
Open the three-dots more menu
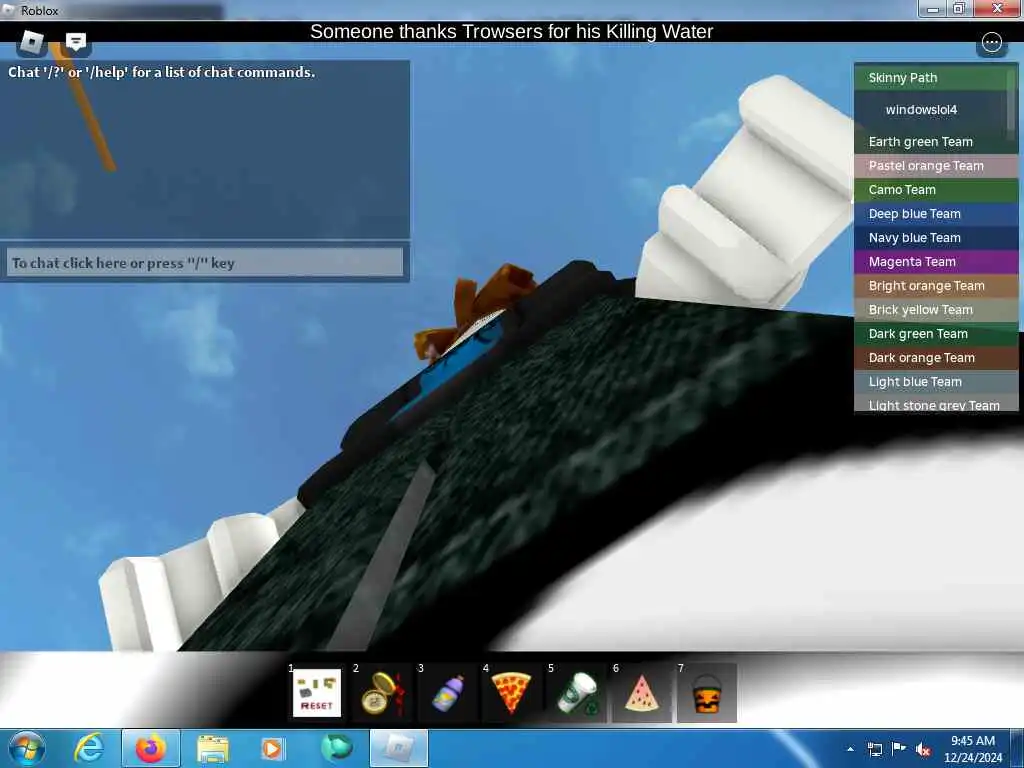point(991,43)
